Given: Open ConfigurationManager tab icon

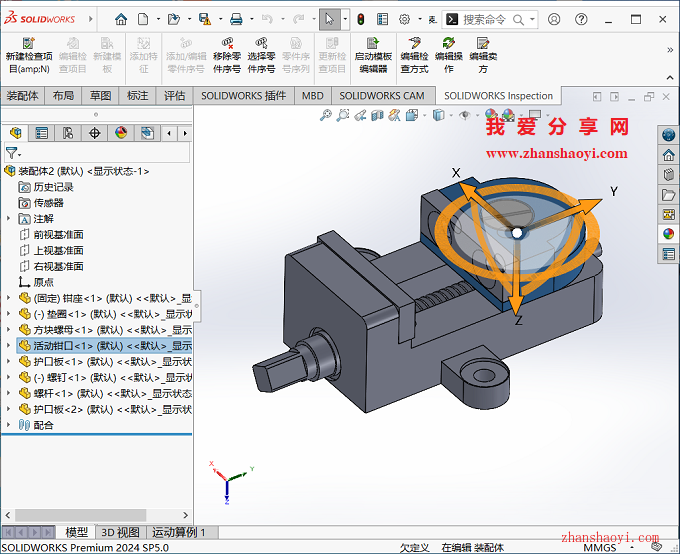Looking at the screenshot, I should 68,133.
